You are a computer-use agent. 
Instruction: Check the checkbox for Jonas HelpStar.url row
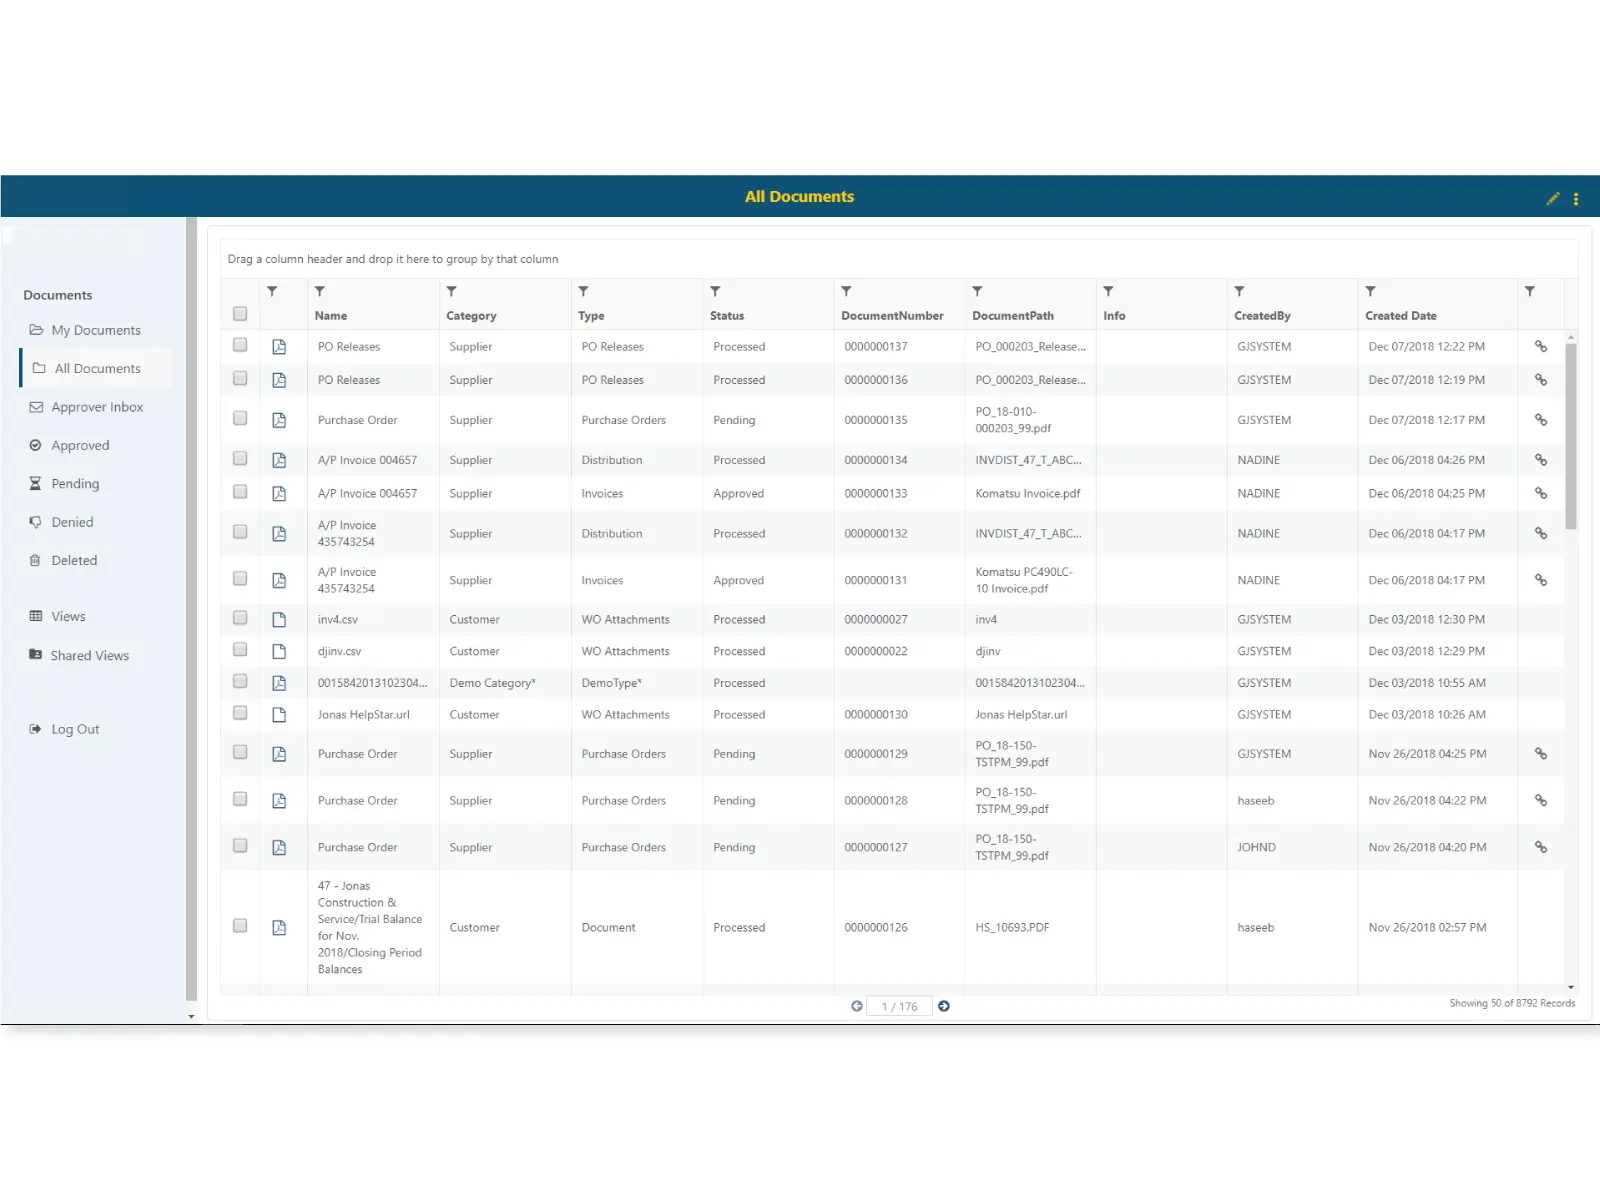coord(239,713)
